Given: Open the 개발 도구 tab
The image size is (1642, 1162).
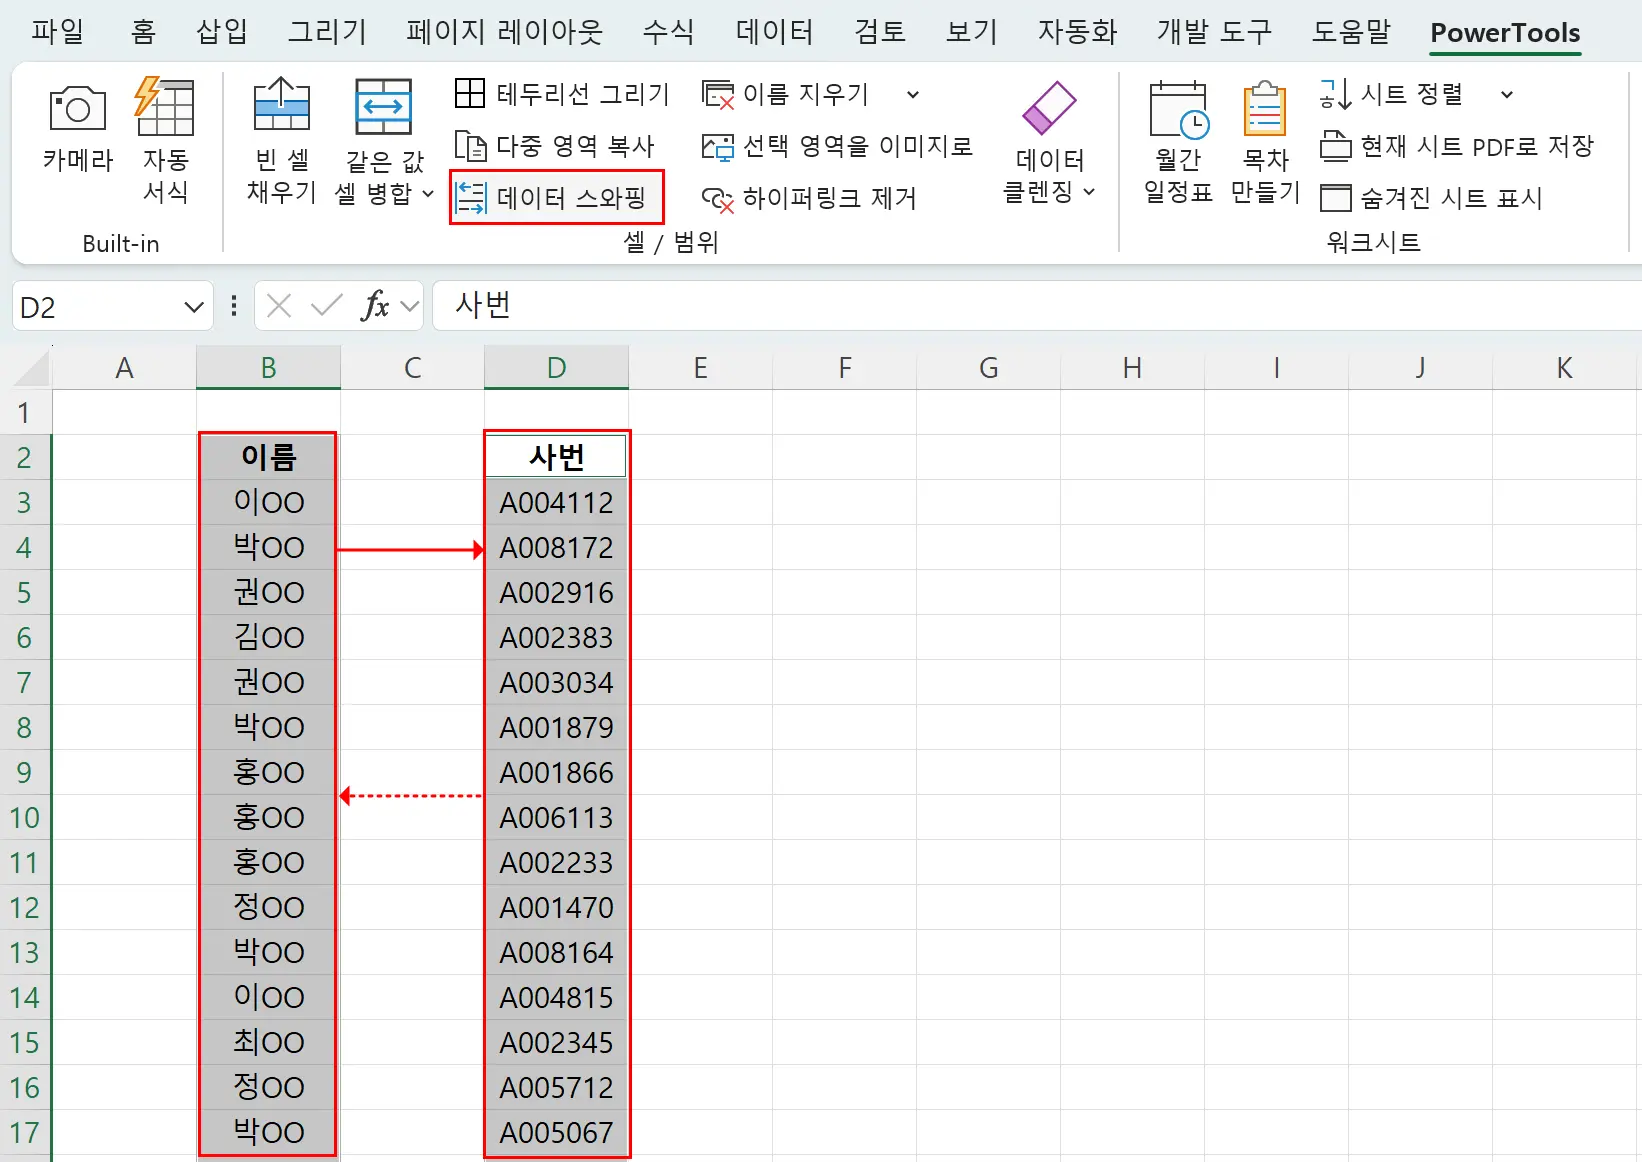Looking at the screenshot, I should [x=1213, y=31].
